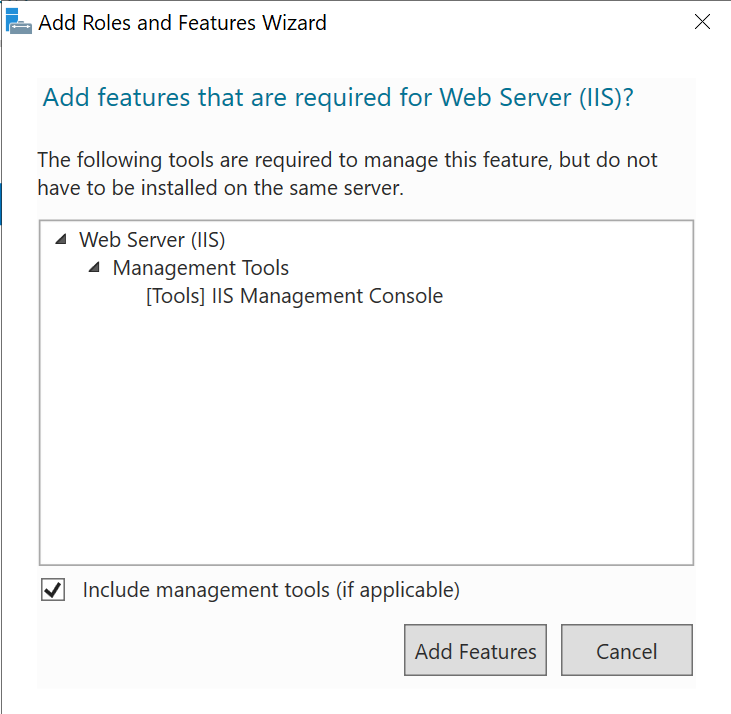This screenshot has height=714, width=731.
Task: Close the Add Roles and Features Wizard dialog
Action: point(702,22)
